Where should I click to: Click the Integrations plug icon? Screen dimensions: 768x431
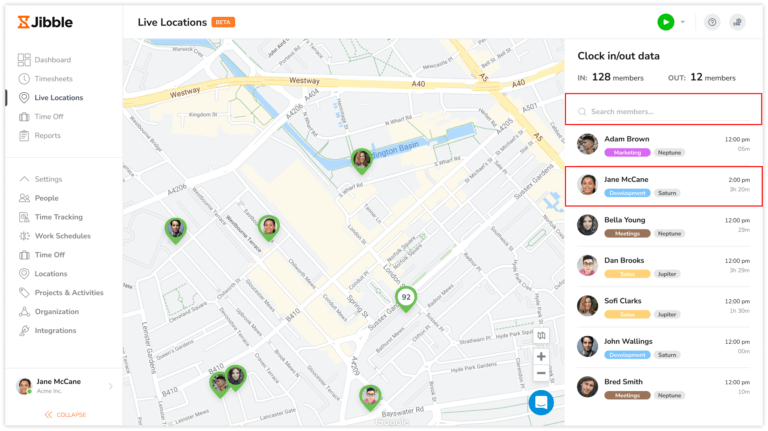coord(24,331)
